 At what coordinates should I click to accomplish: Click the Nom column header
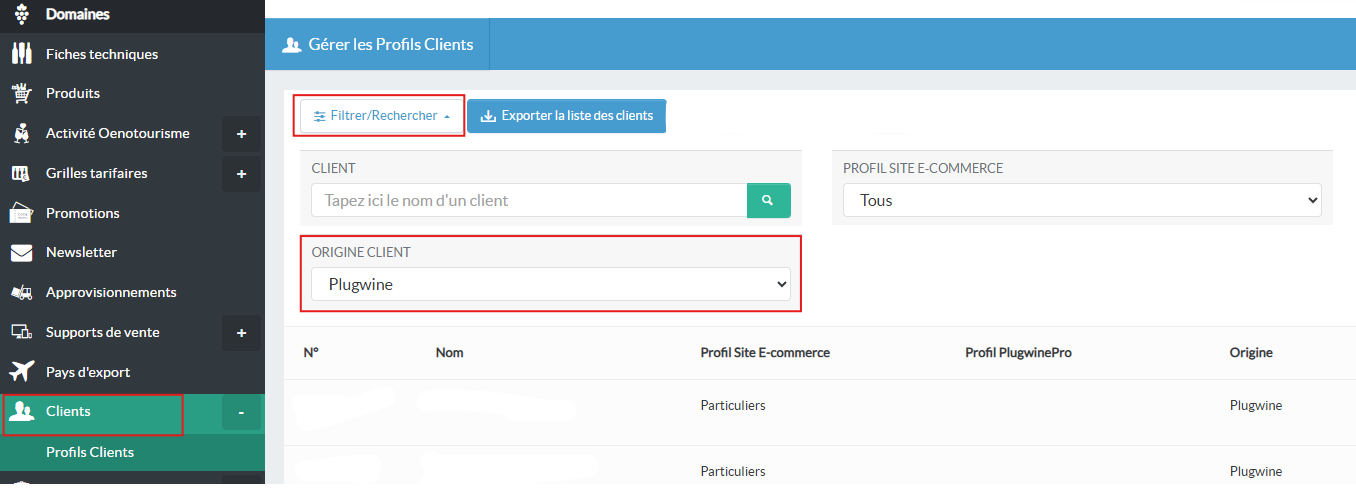450,353
